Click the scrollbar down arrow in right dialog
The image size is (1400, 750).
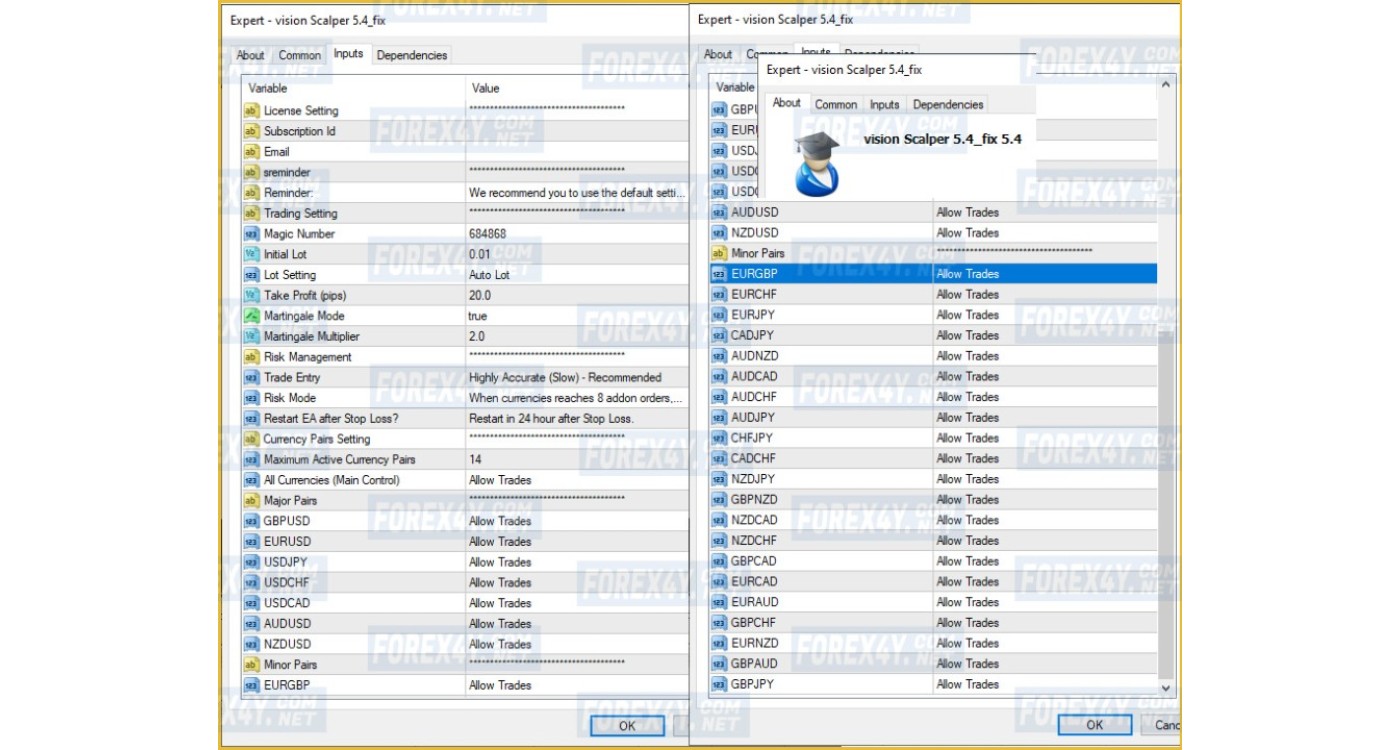1165,688
